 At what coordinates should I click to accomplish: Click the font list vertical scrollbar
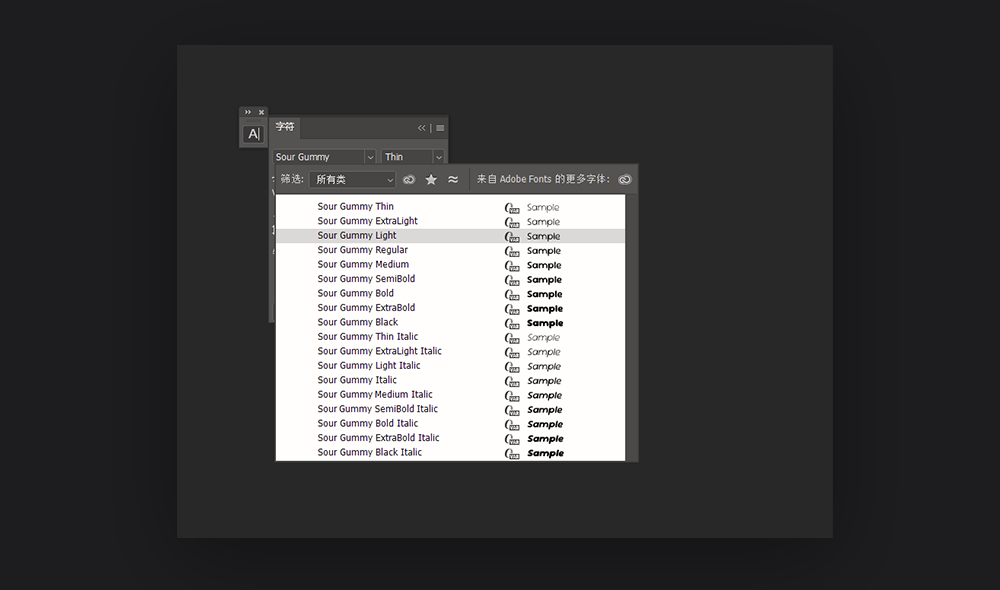[x=631, y=327]
